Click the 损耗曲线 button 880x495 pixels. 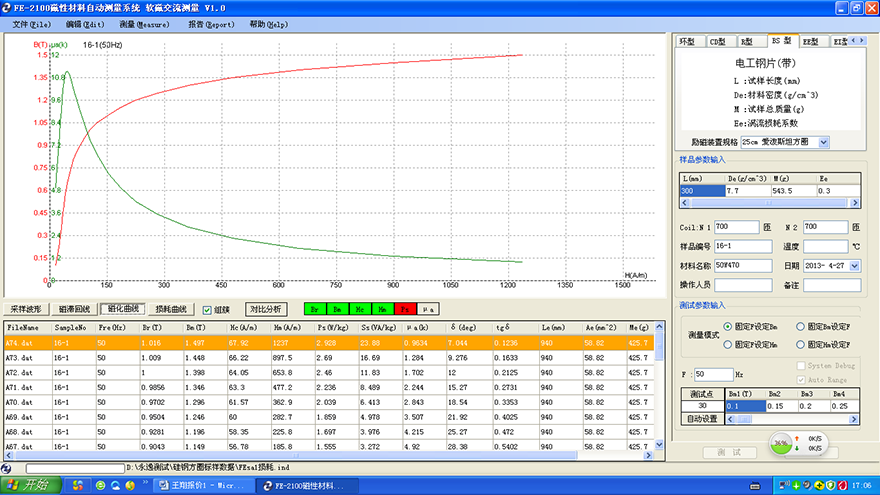pyautogui.click(x=171, y=309)
